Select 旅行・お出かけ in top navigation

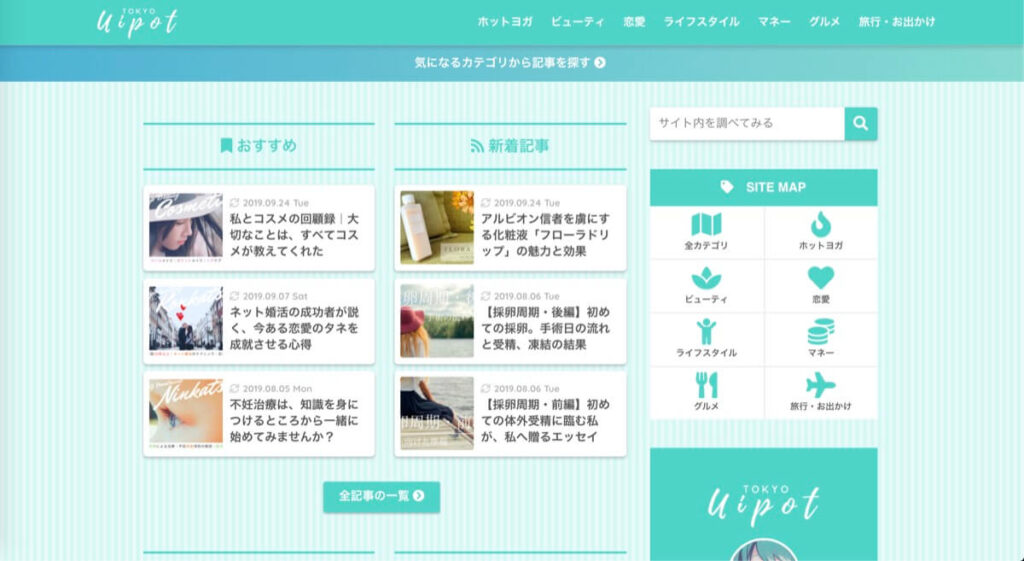[x=897, y=22]
